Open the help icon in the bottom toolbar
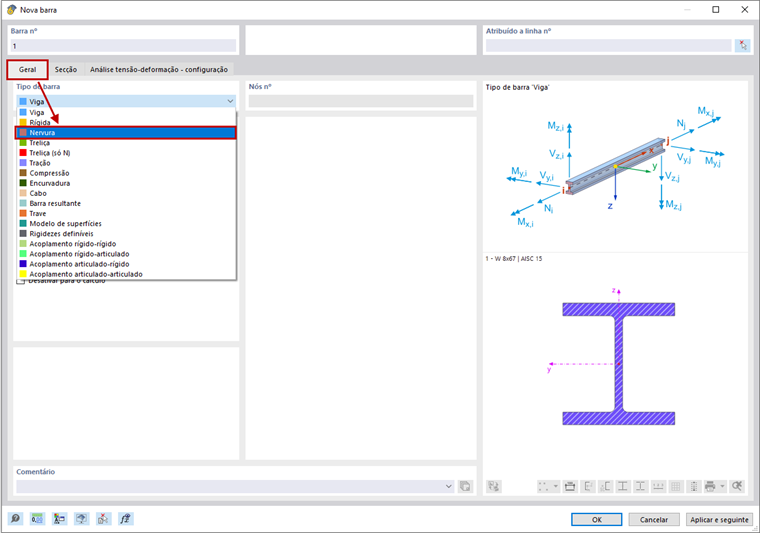Image resolution: width=760 pixels, height=533 pixels. (x=16, y=518)
